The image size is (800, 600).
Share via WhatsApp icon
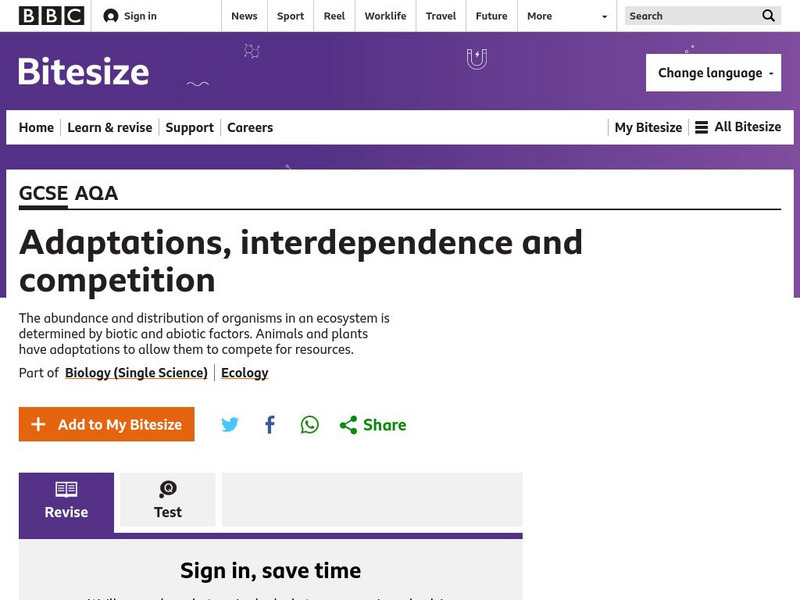pos(310,425)
